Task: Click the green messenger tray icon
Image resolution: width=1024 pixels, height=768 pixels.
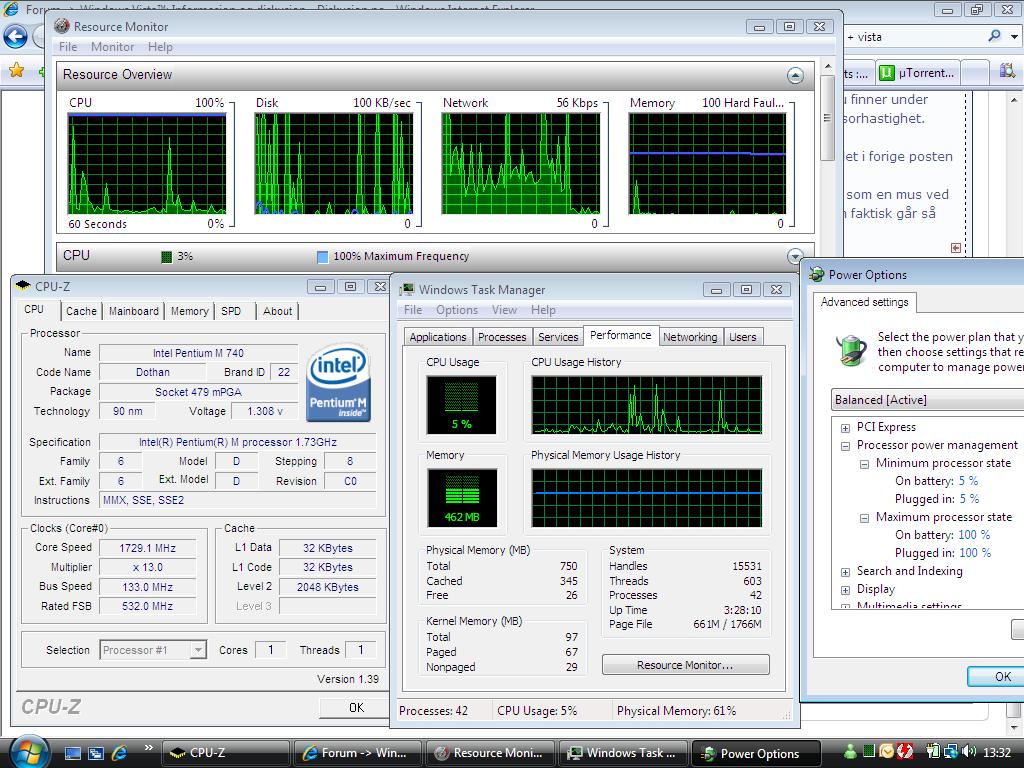Action: tap(850, 752)
